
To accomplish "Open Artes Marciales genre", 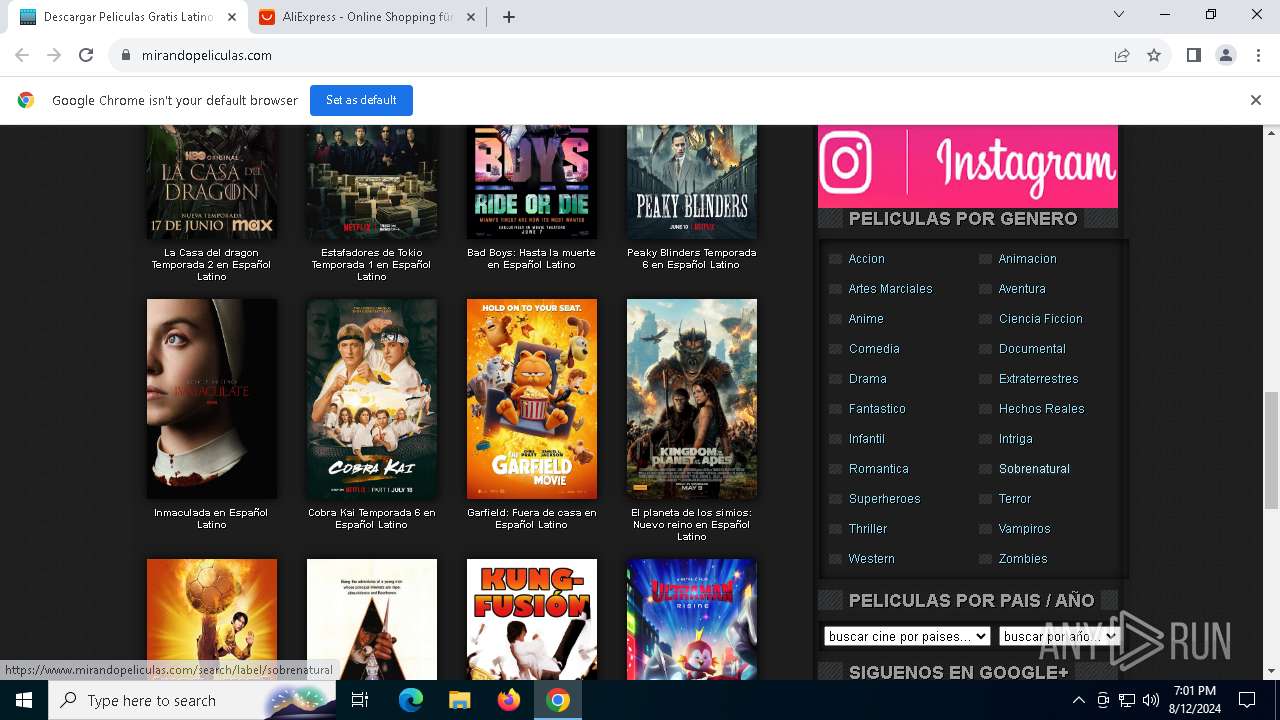I will click(890, 289).
